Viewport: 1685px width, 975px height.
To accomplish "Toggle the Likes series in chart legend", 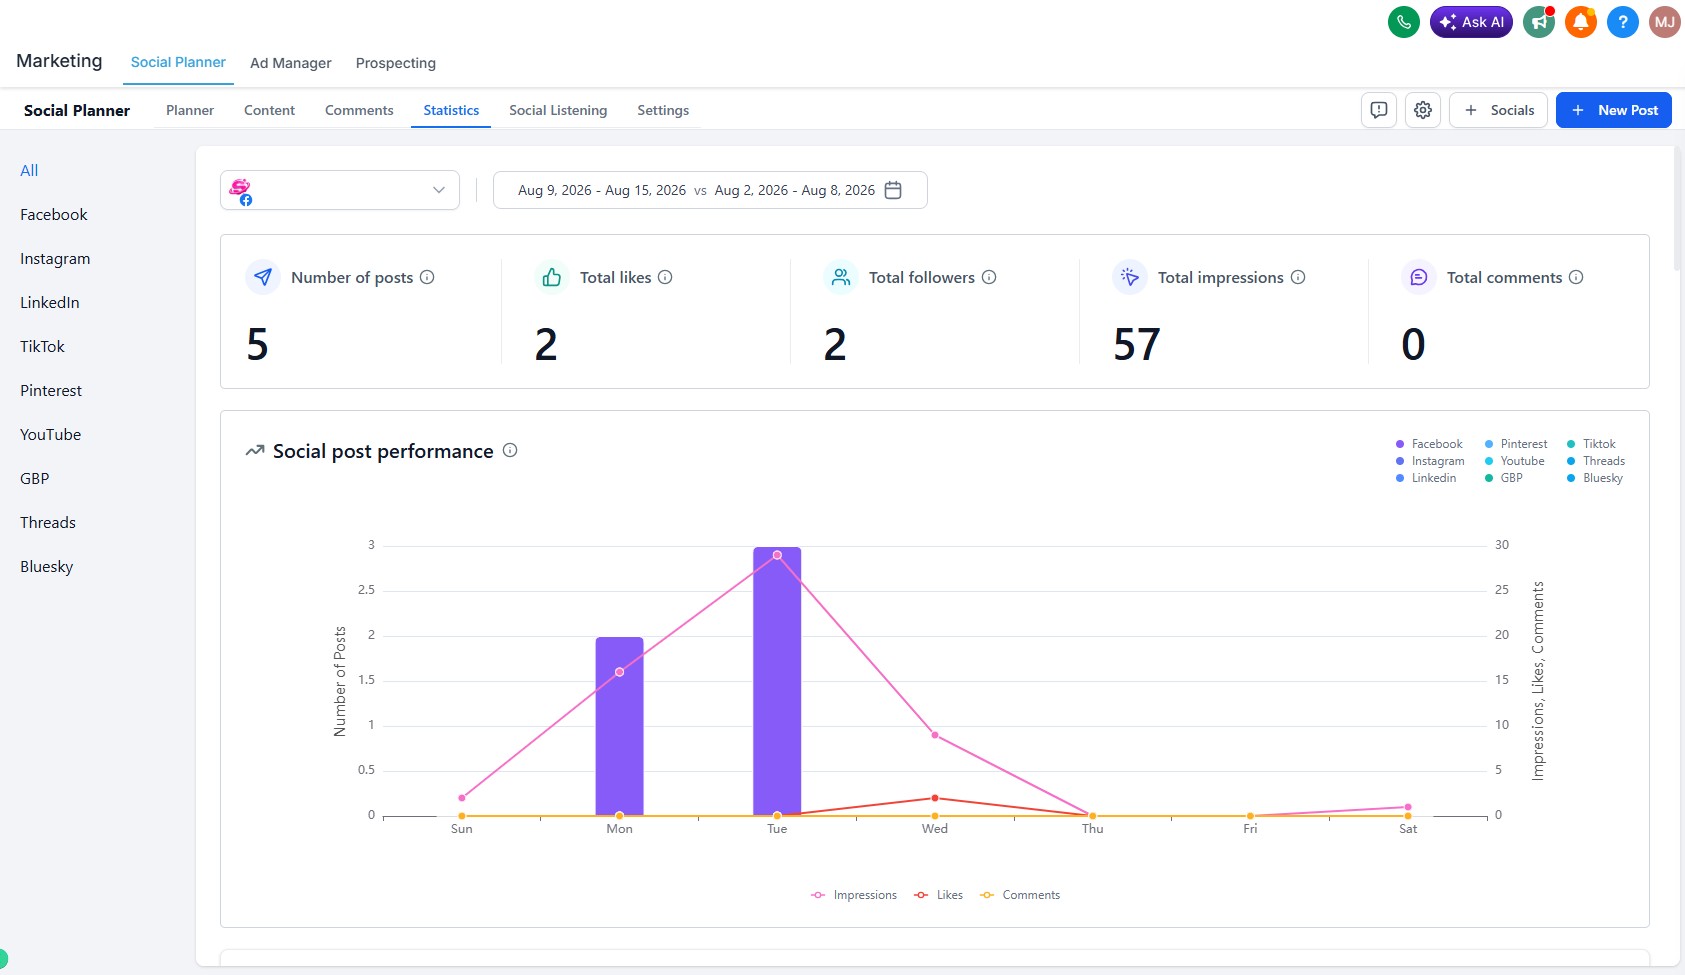I will point(938,895).
